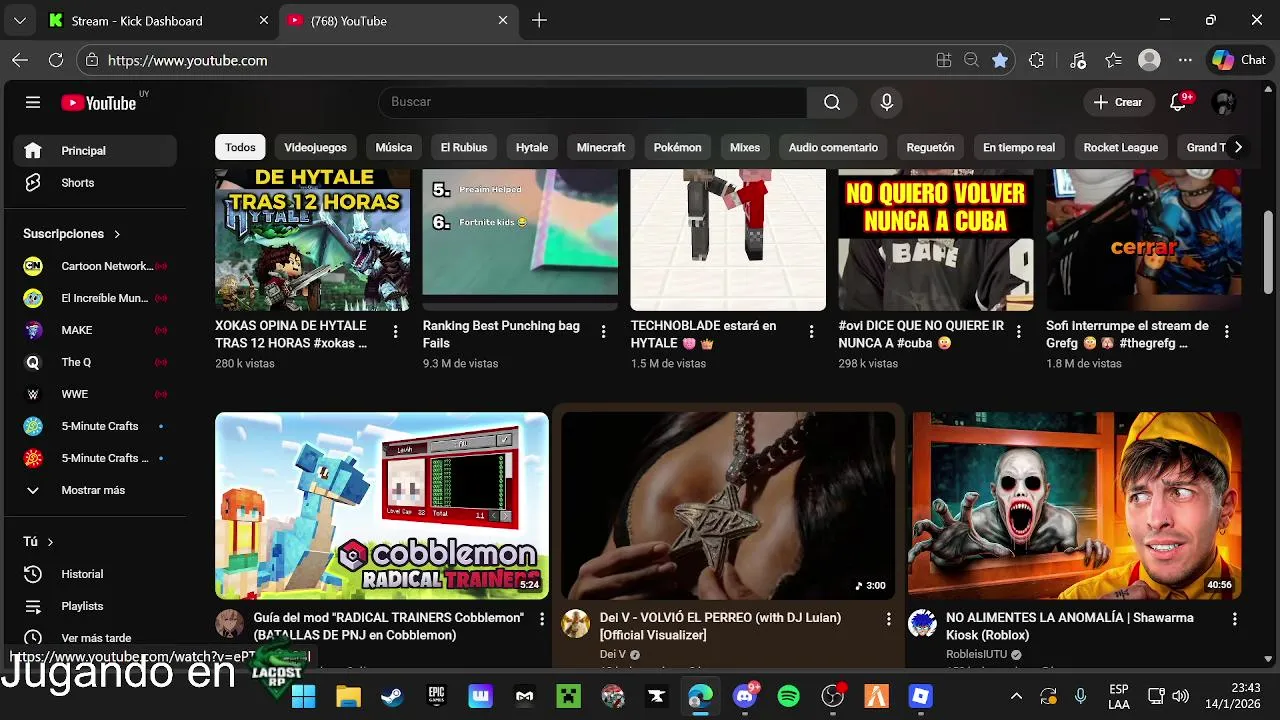
Task: Open a new browser tab
Action: (539, 20)
